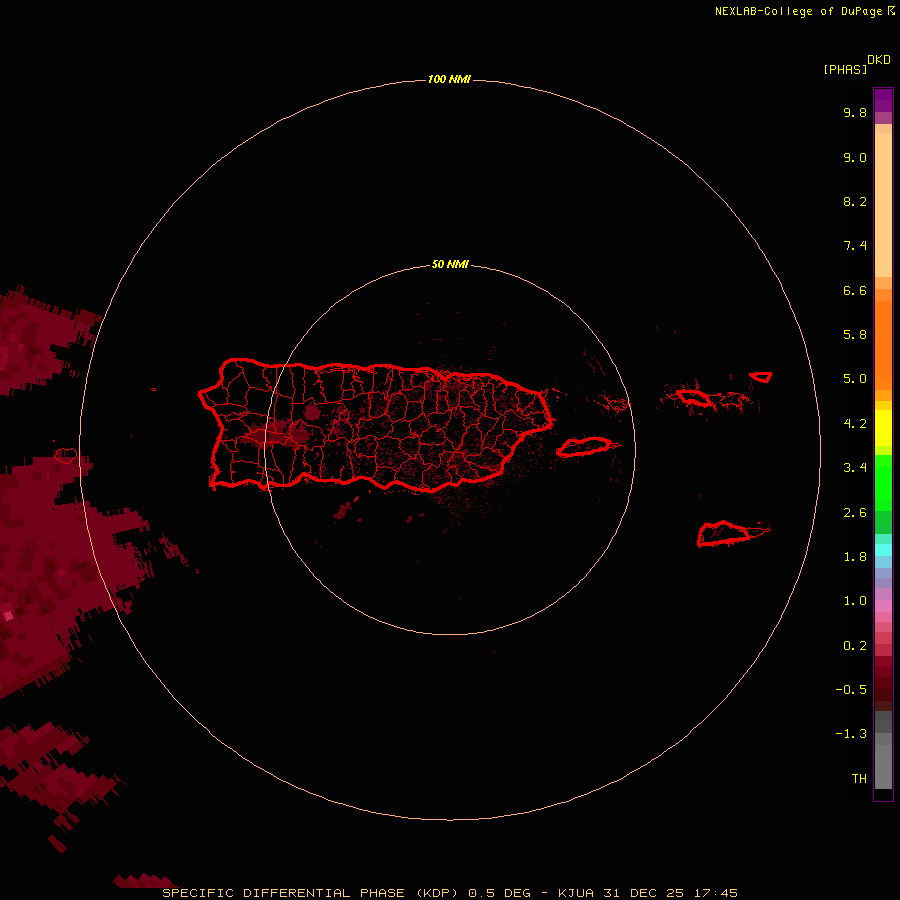Click the 1.8 value on color scale
900x900 pixels.
(855, 557)
